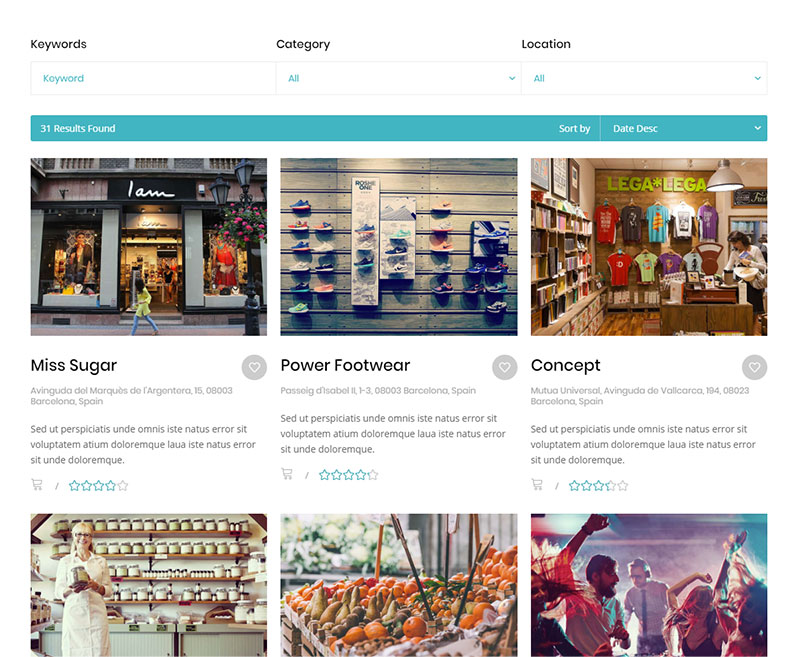The image size is (800, 657).
Task: Favorite Miss Sugar with heart icon
Action: point(254,367)
